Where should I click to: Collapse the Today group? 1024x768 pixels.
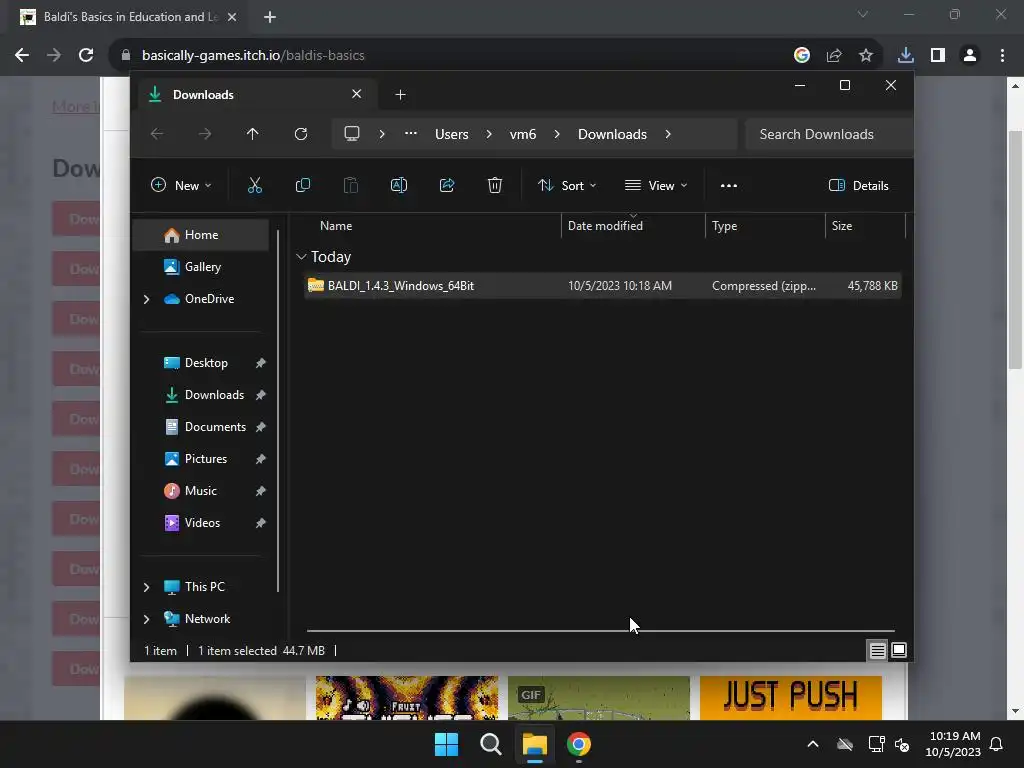pyautogui.click(x=301, y=257)
